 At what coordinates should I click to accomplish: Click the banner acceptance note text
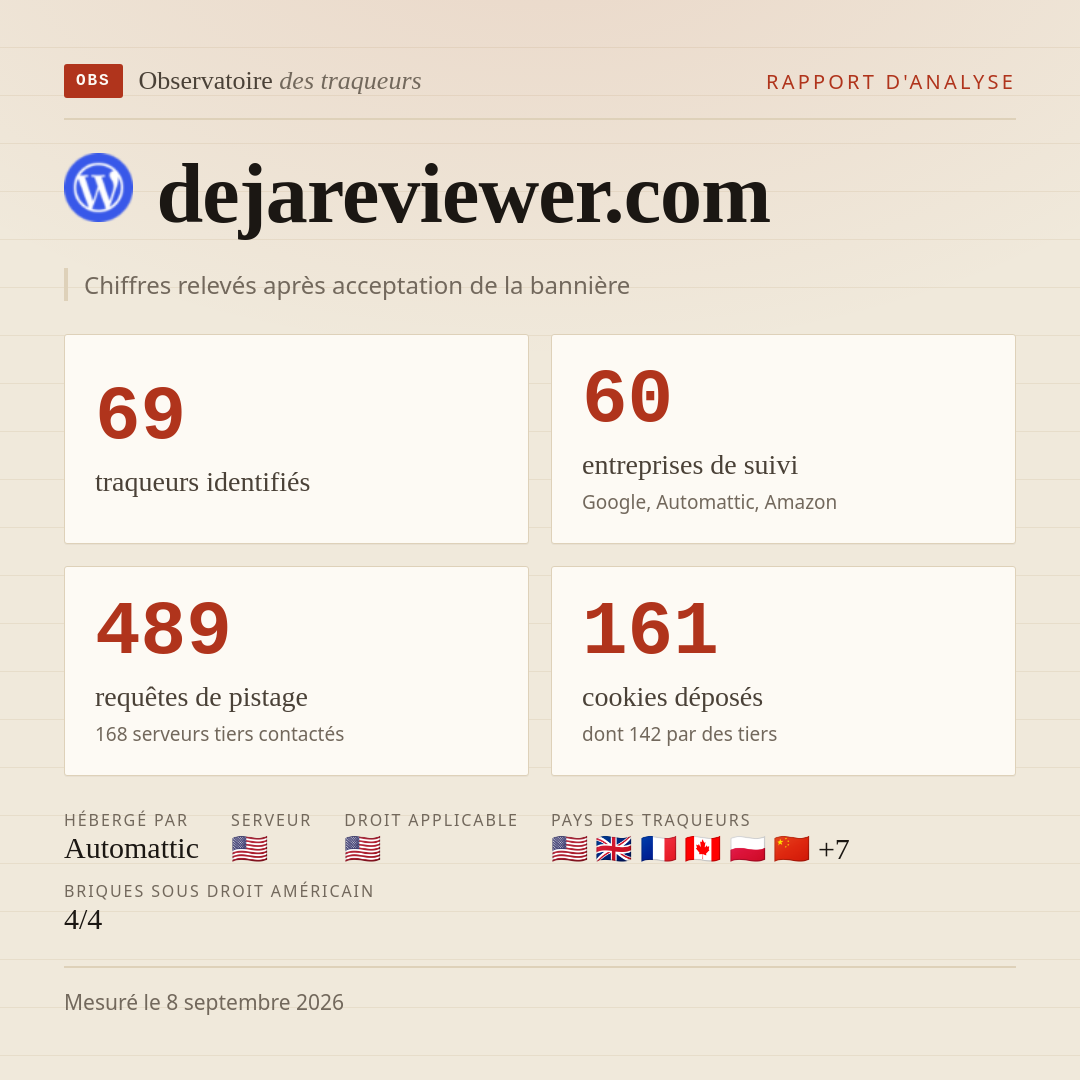(x=357, y=285)
